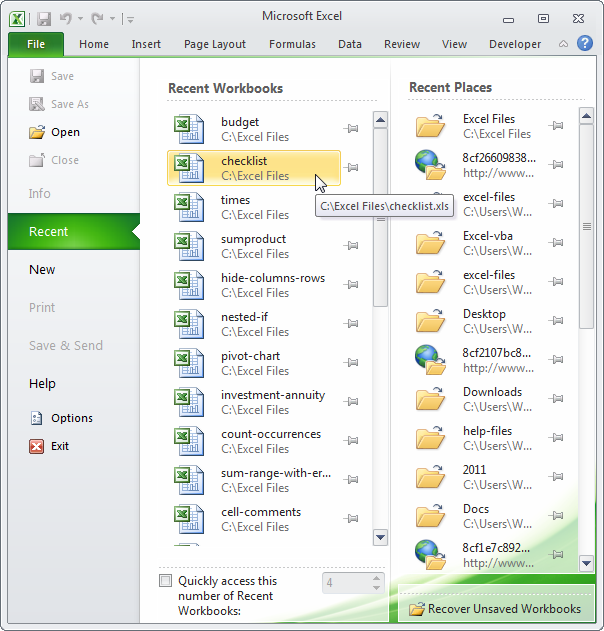Switch to the Page Layout tab

214,44
